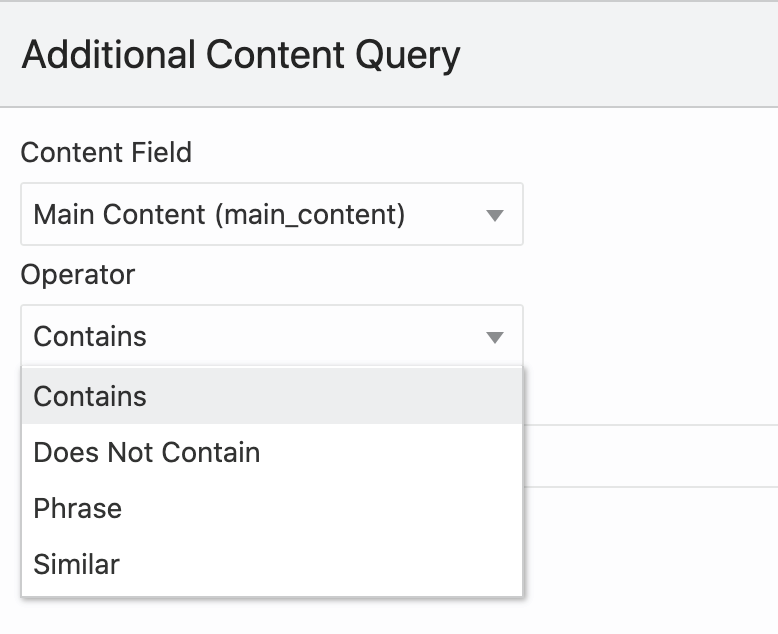The height and width of the screenshot is (634, 778).
Task: Click the Content Field dropdown arrow
Action: pyautogui.click(x=494, y=215)
